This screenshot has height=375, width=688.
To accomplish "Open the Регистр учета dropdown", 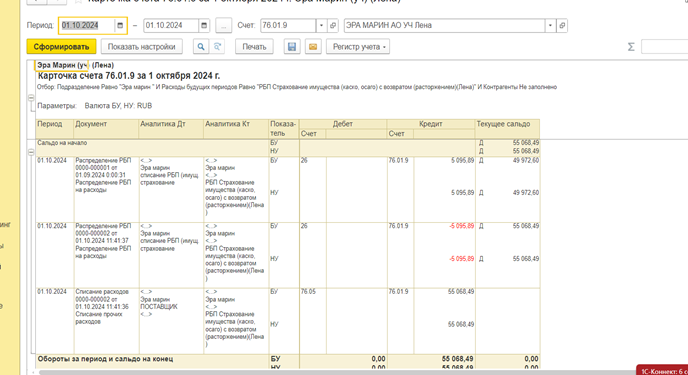I will coord(358,46).
